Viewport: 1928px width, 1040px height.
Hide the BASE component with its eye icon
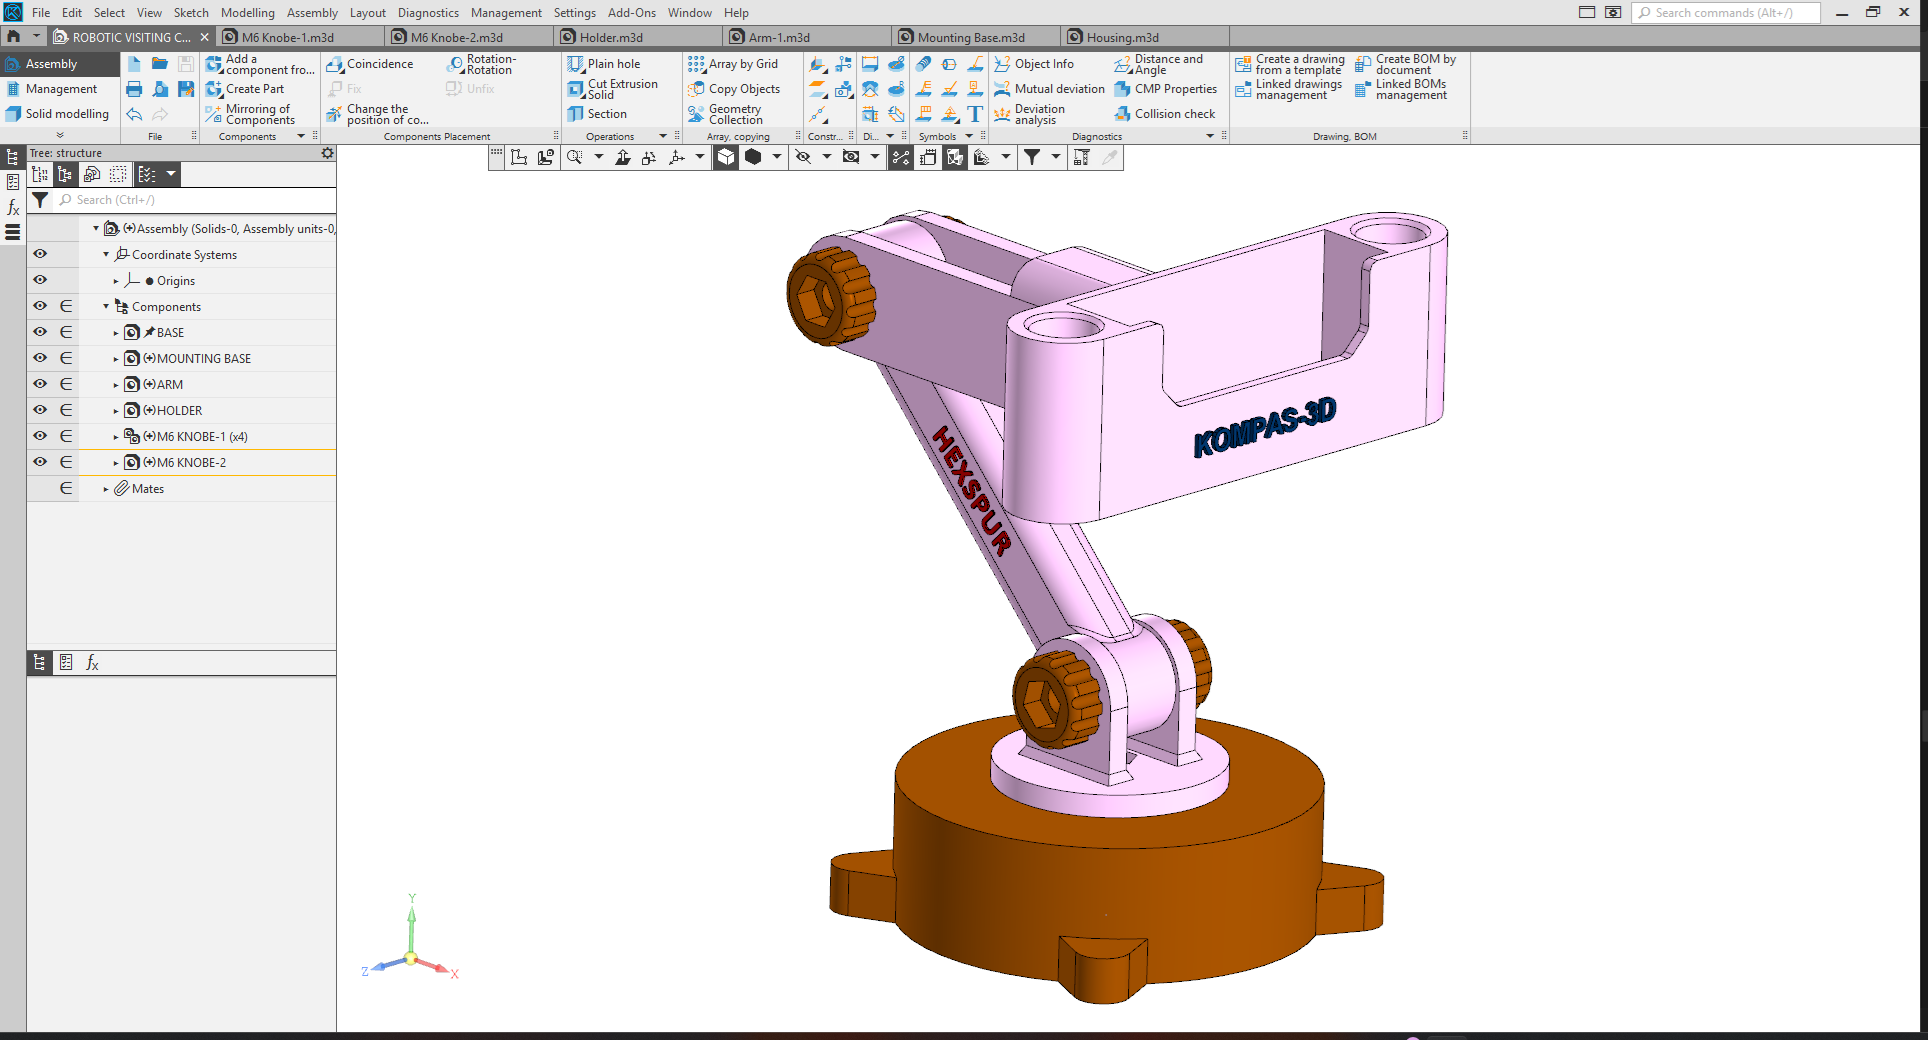coord(40,332)
